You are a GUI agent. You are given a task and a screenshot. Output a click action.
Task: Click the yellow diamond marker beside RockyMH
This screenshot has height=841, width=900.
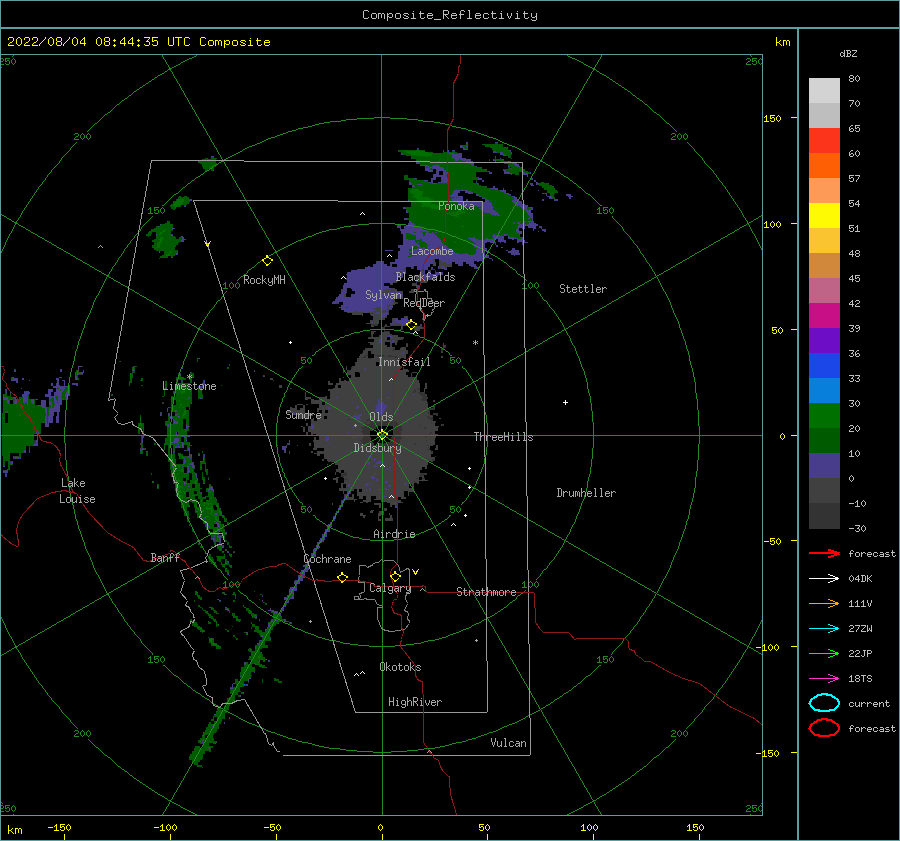pos(267,261)
